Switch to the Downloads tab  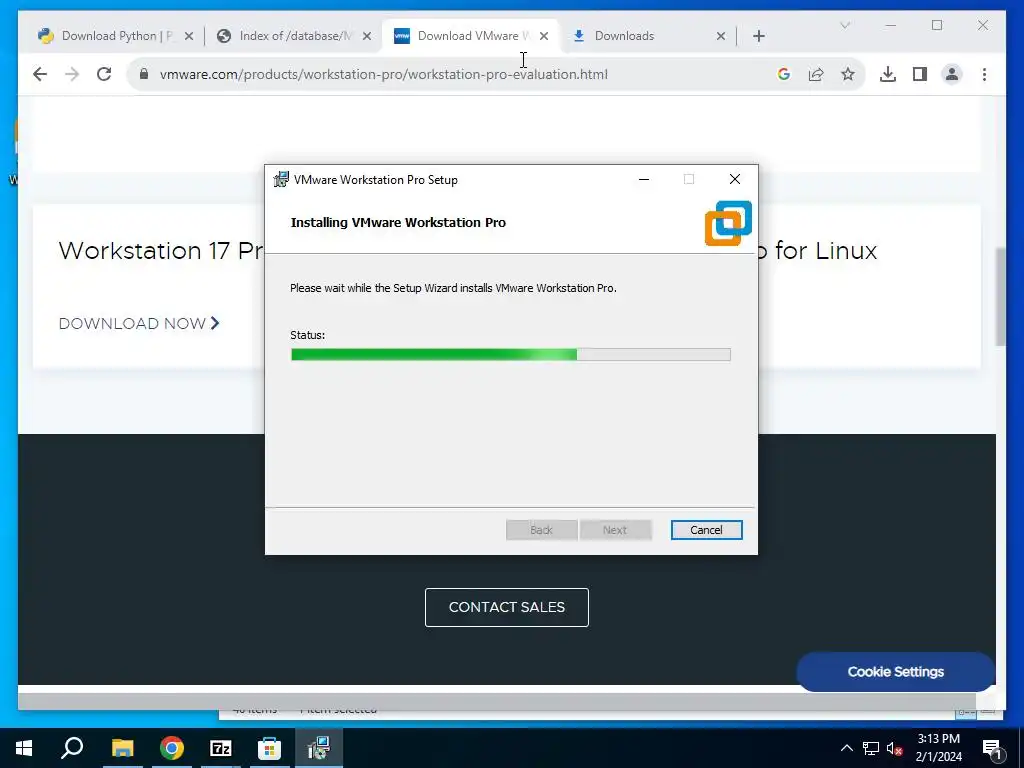[648, 36]
